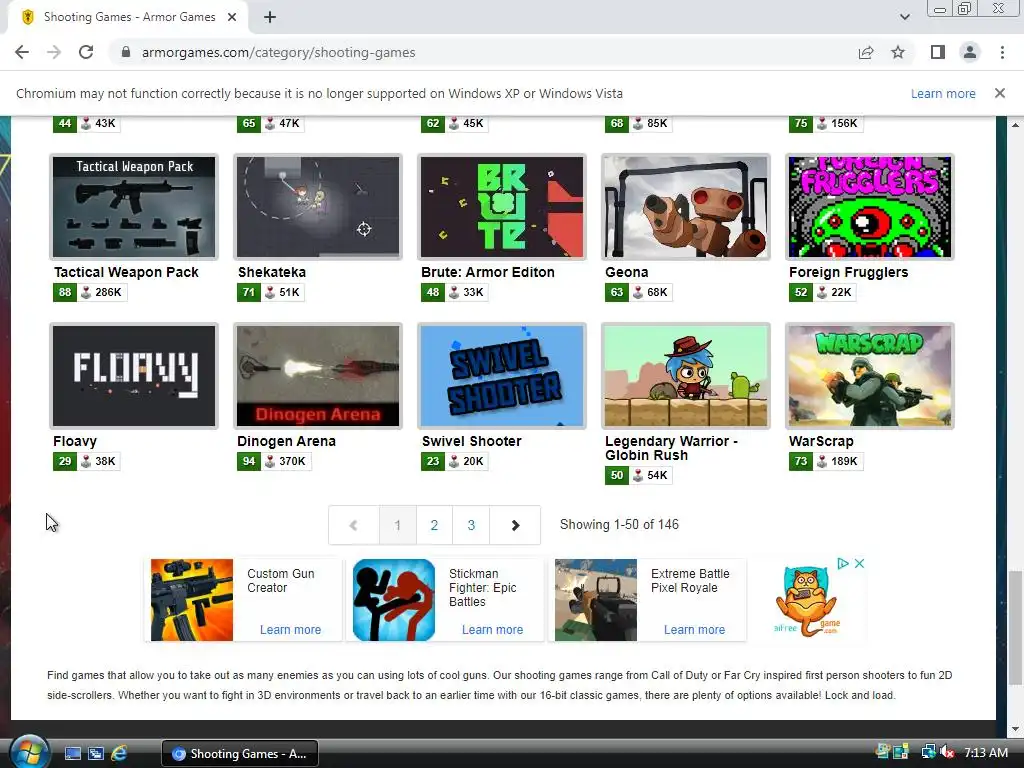Click the Swivel Shooter title link
This screenshot has width=1024, height=768.
pyautogui.click(x=472, y=441)
